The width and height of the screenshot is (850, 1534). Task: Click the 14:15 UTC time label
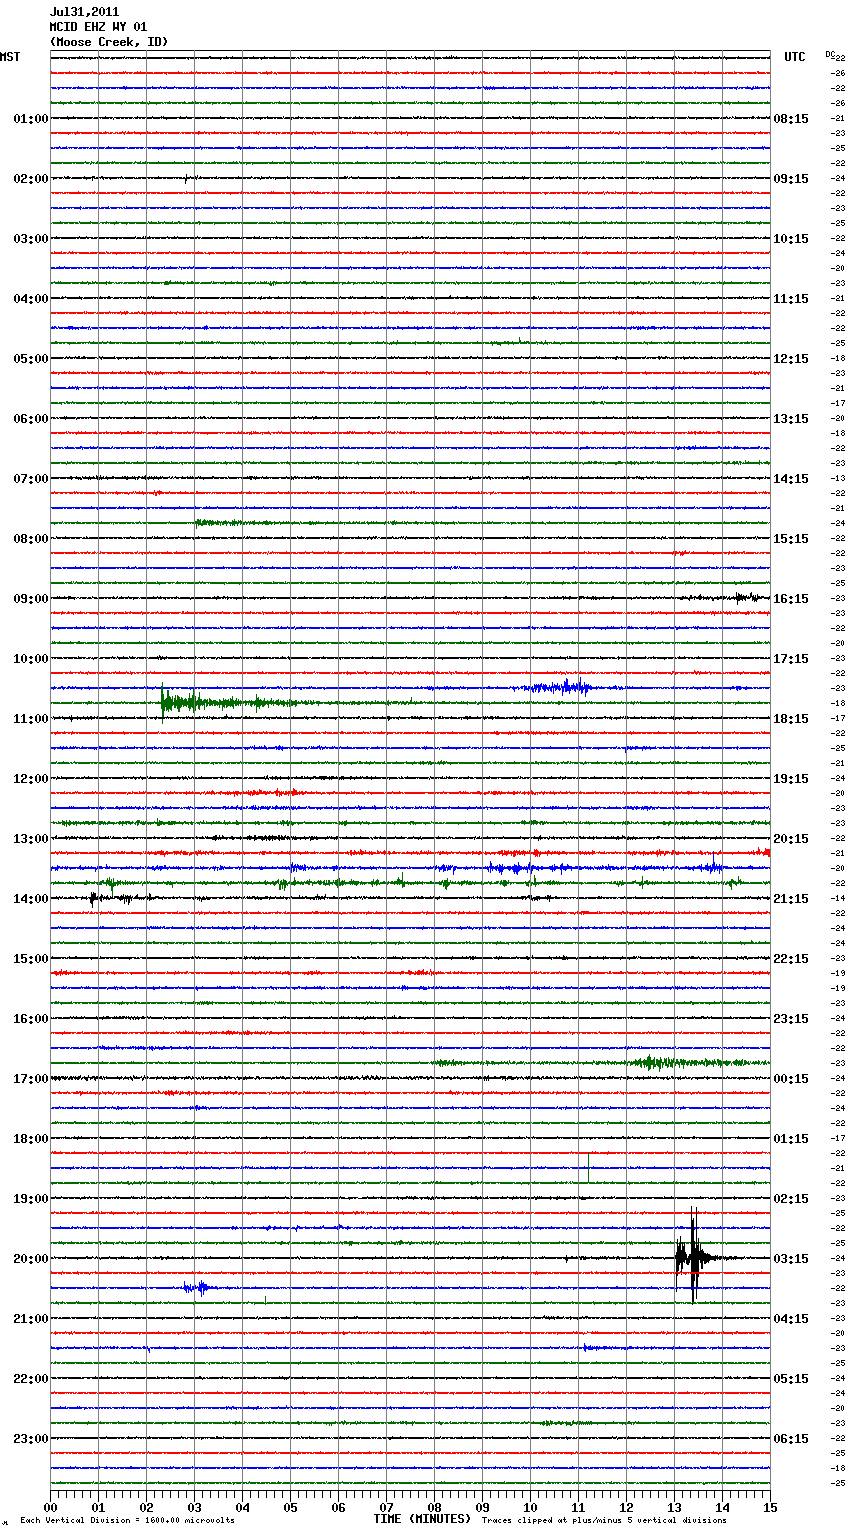(x=791, y=479)
